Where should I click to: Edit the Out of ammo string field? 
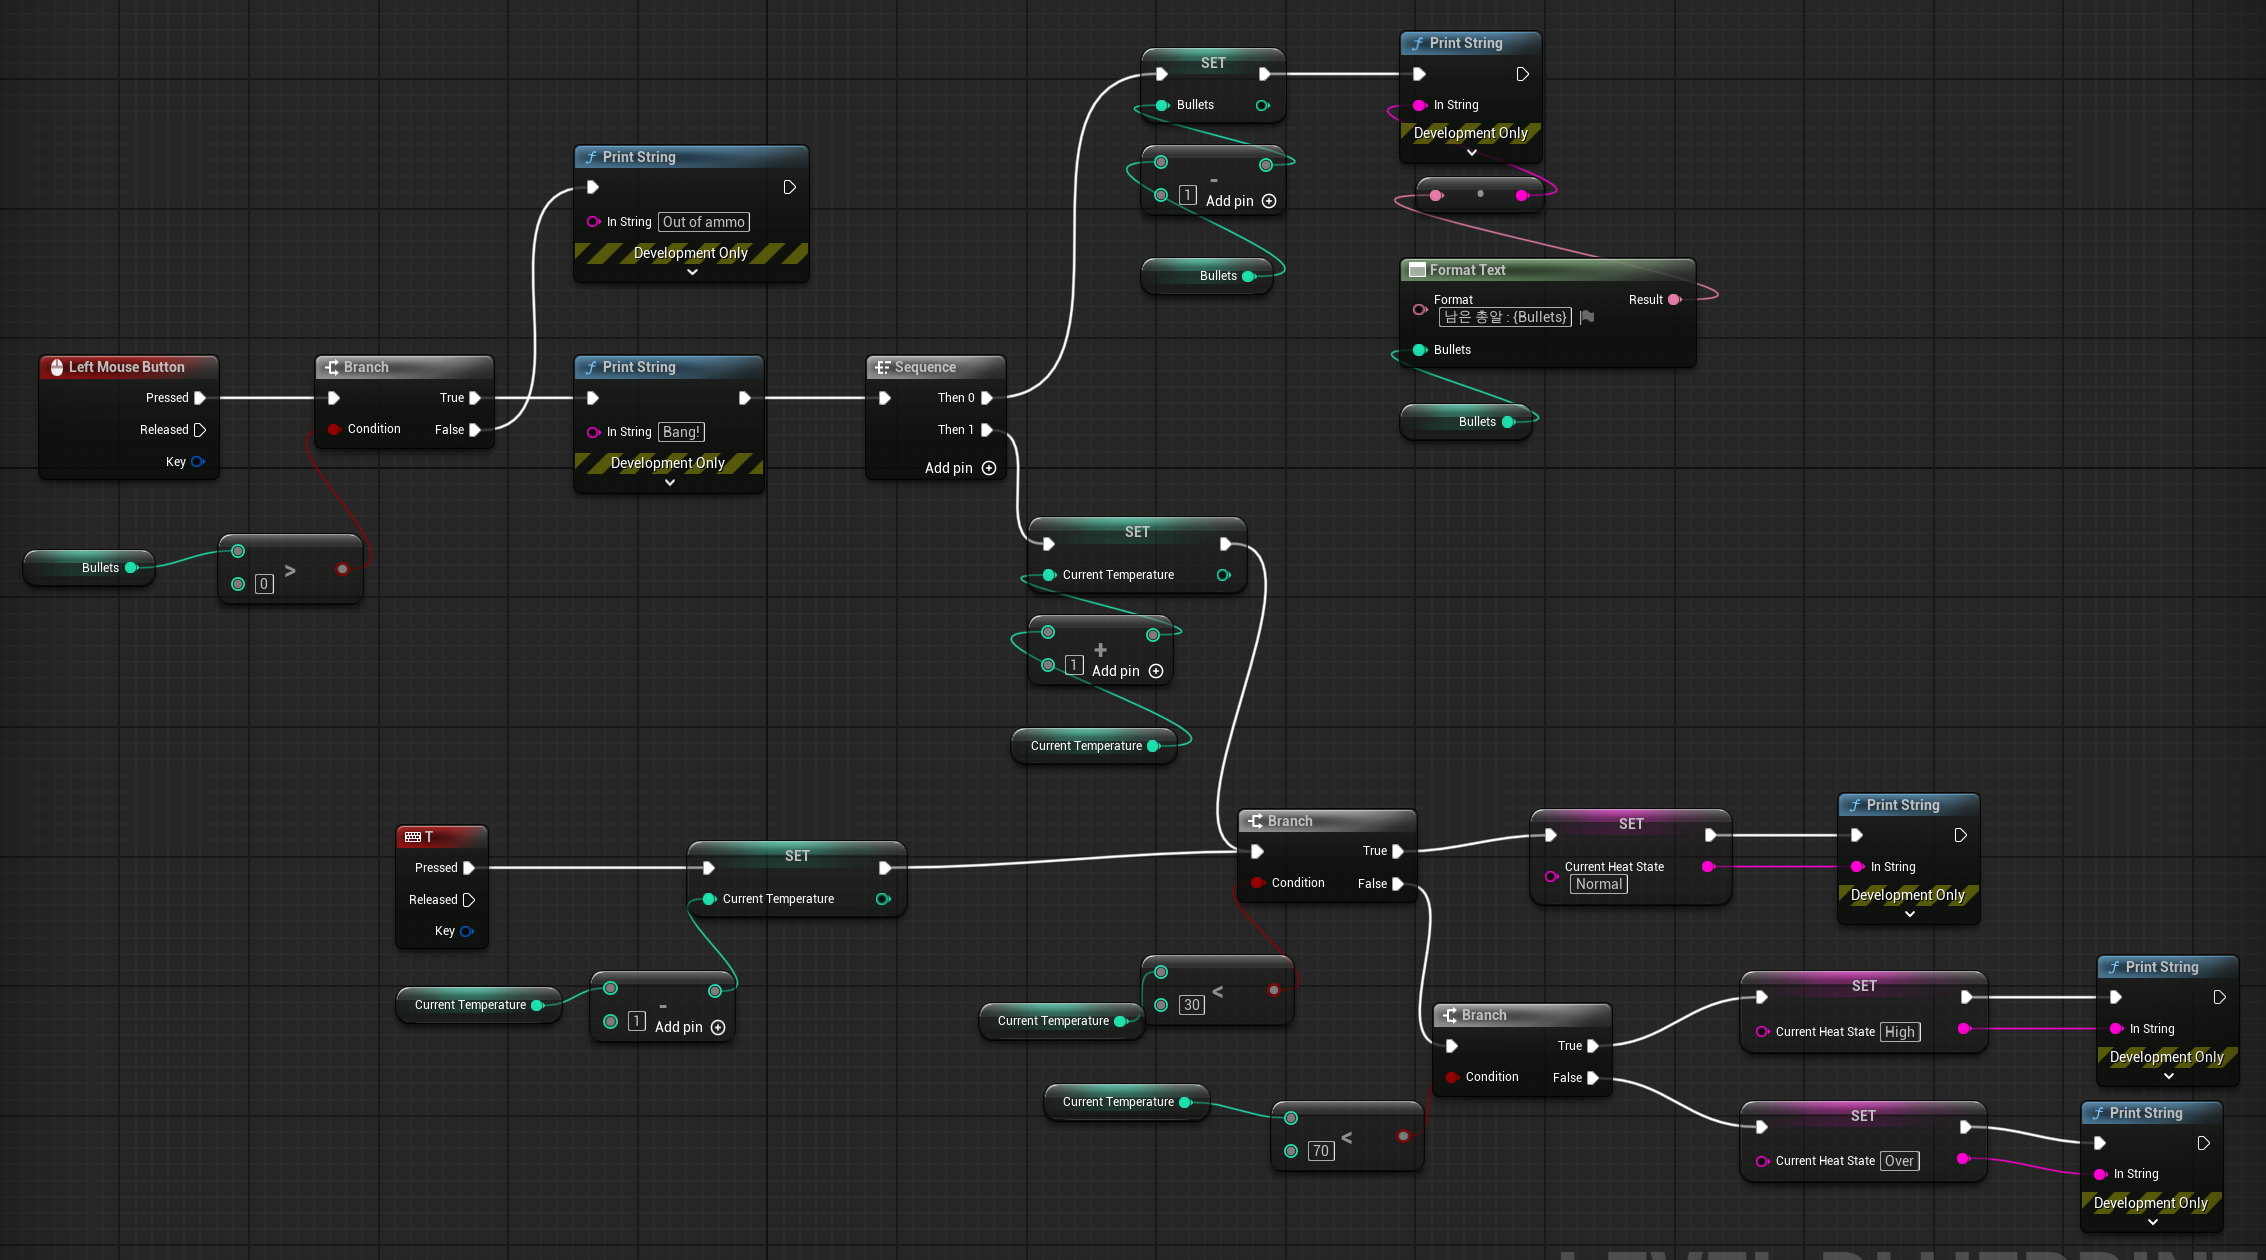pyautogui.click(x=703, y=222)
